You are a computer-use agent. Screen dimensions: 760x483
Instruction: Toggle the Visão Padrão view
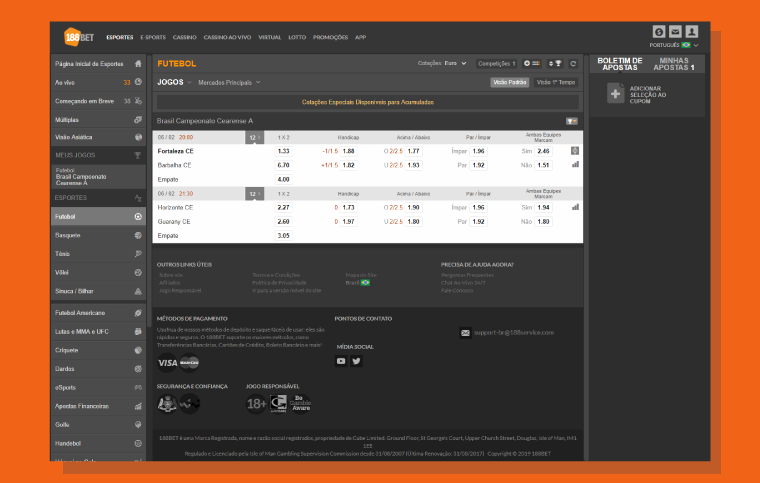coord(509,82)
